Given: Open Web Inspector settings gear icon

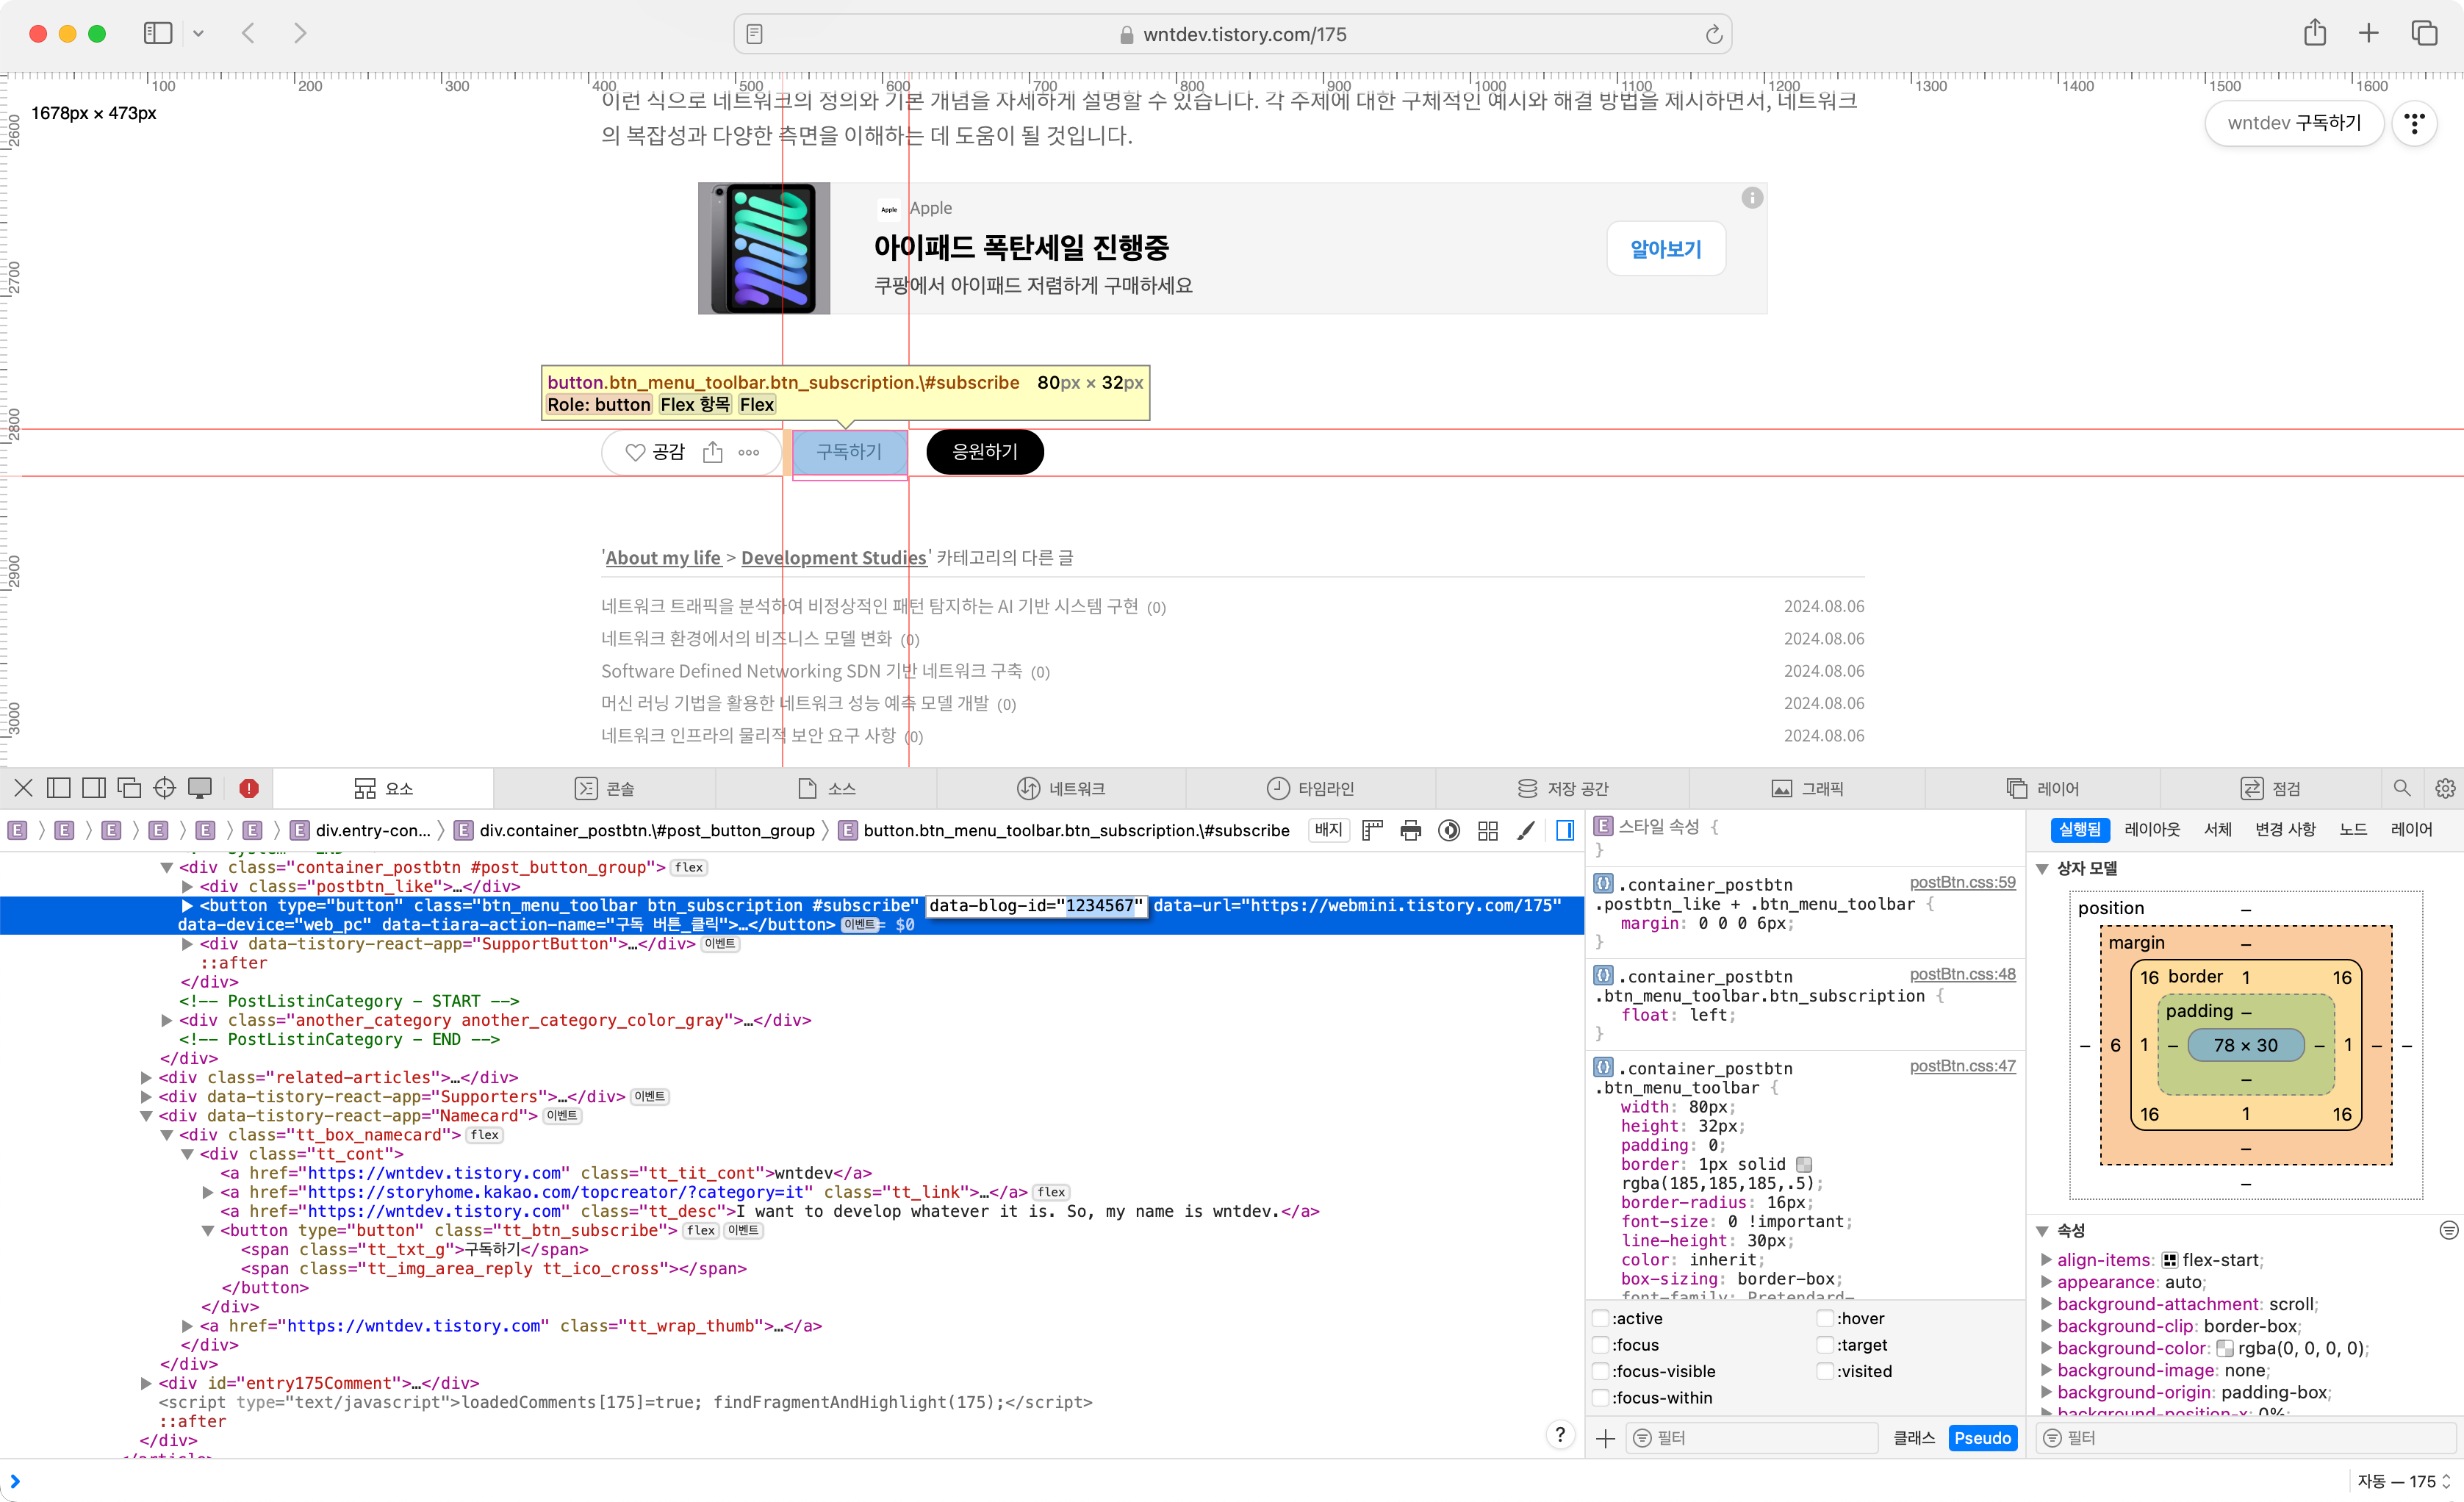Looking at the screenshot, I should click(x=2444, y=788).
